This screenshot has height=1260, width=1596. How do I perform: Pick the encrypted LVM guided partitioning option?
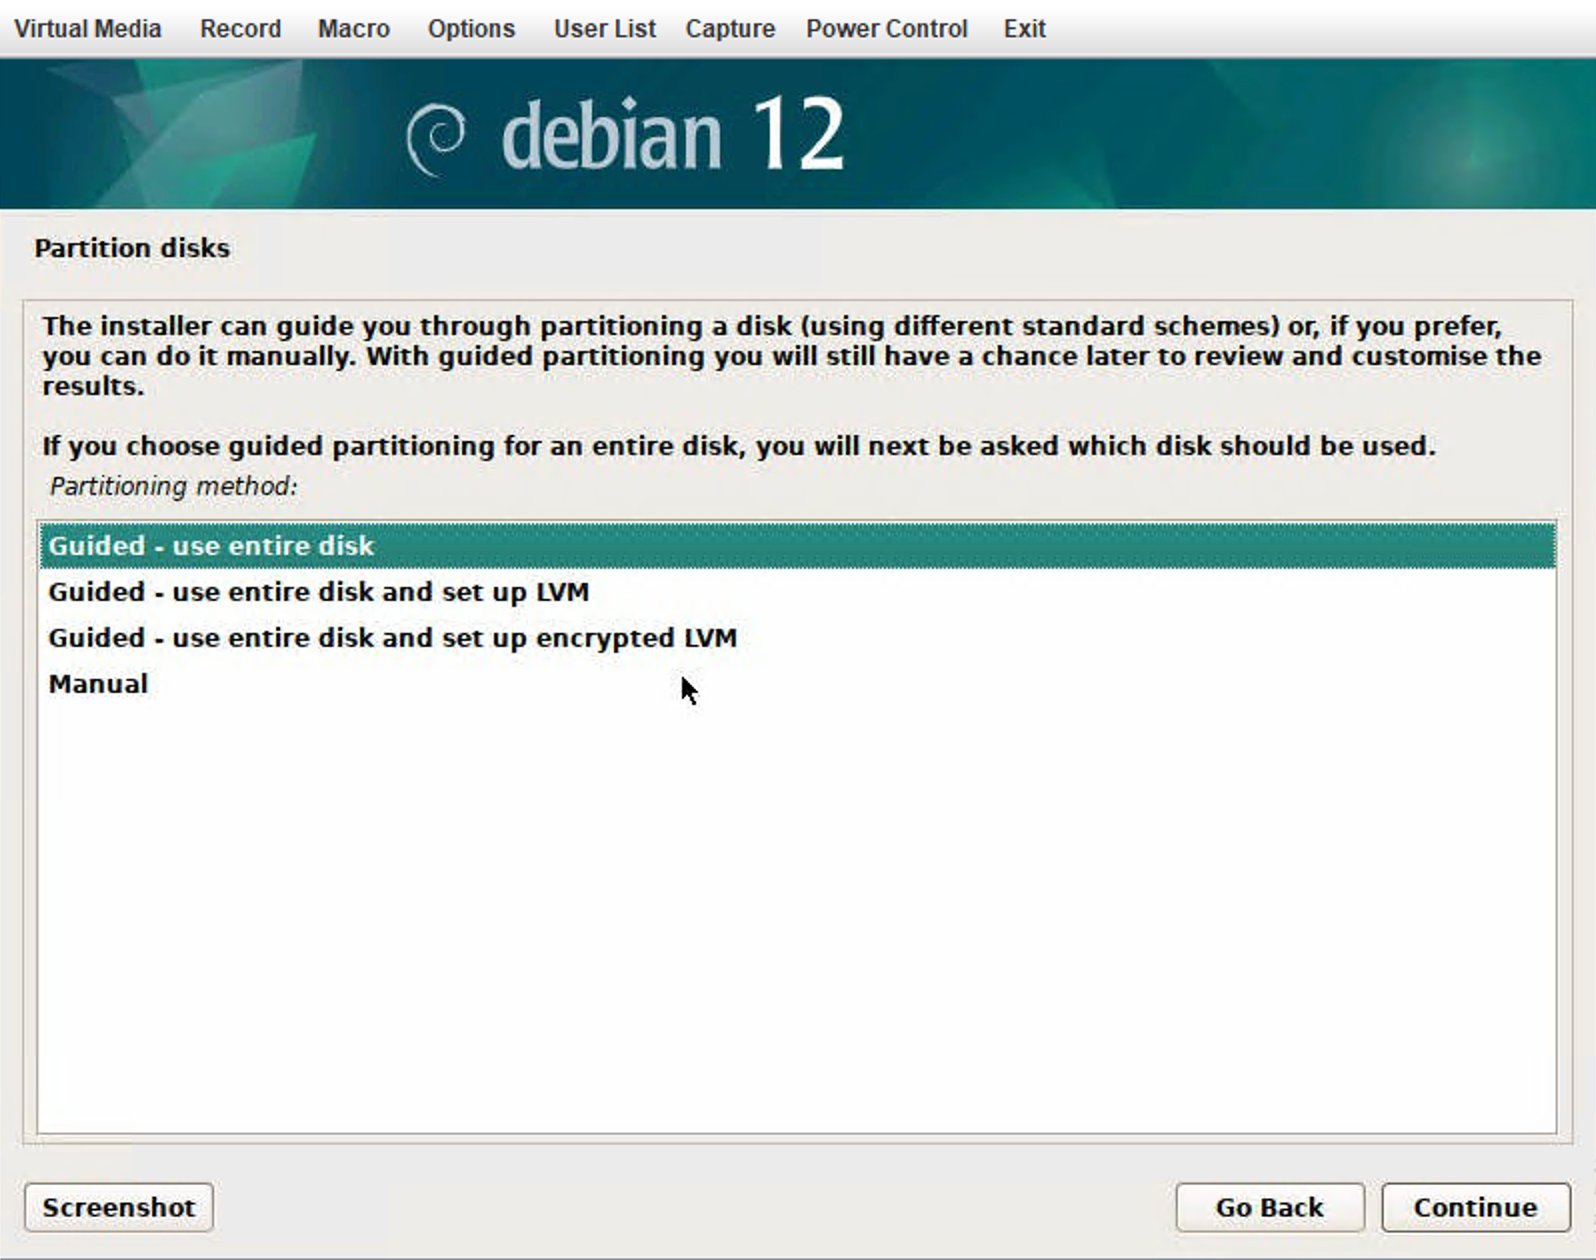(x=392, y=638)
